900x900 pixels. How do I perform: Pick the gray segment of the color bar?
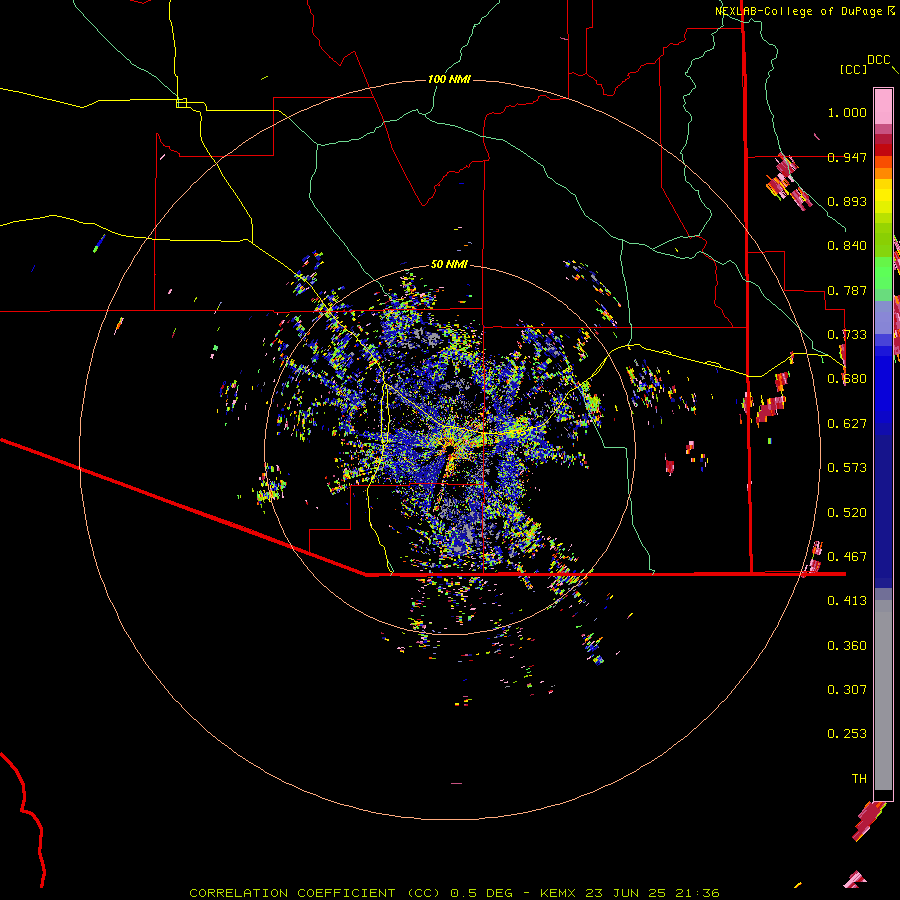click(x=883, y=695)
